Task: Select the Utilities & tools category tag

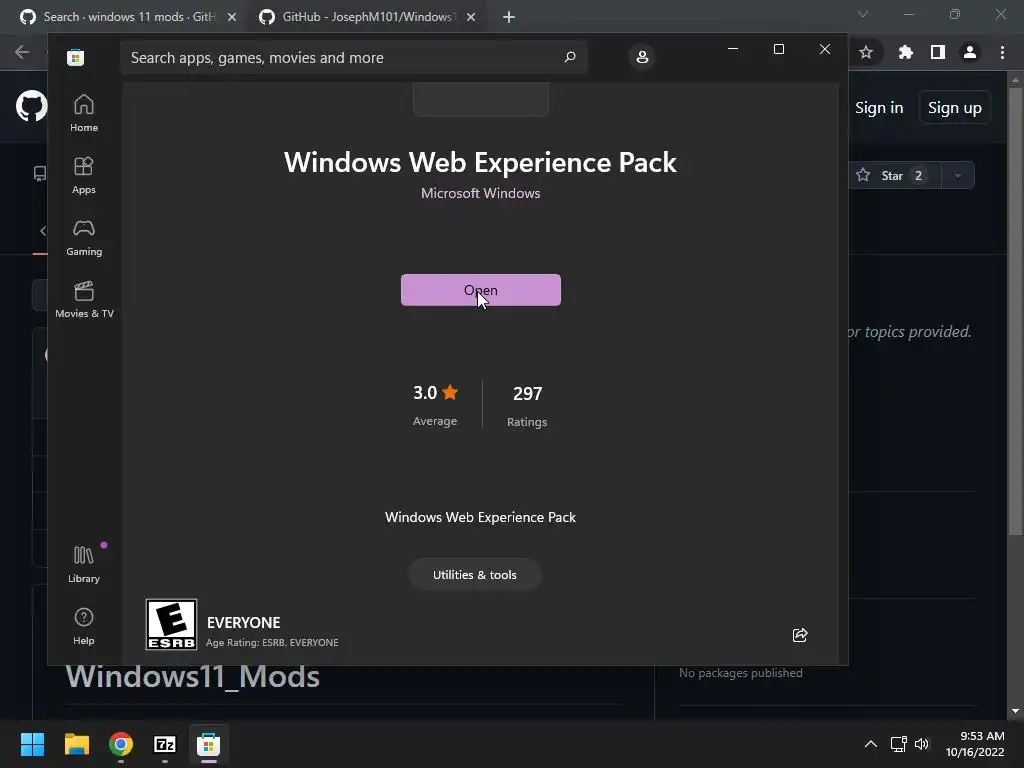Action: 475,575
